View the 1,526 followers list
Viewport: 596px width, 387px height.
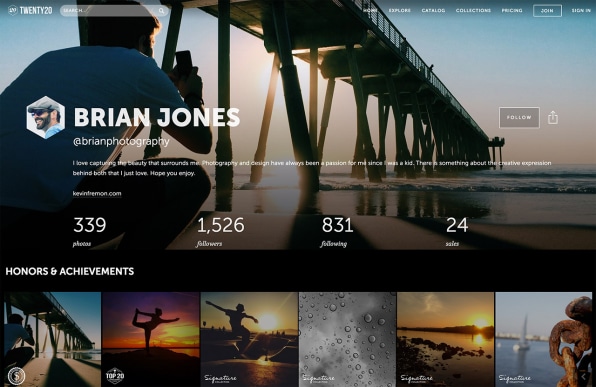pos(220,232)
